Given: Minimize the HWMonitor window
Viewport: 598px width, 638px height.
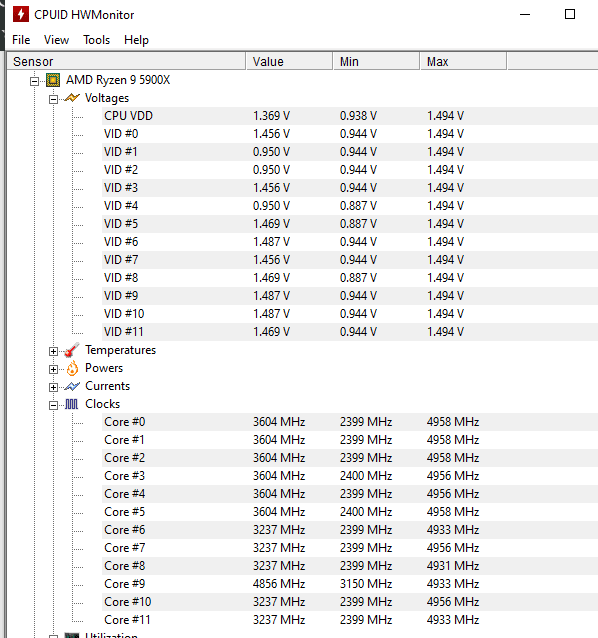Looking at the screenshot, I should click(x=525, y=14).
